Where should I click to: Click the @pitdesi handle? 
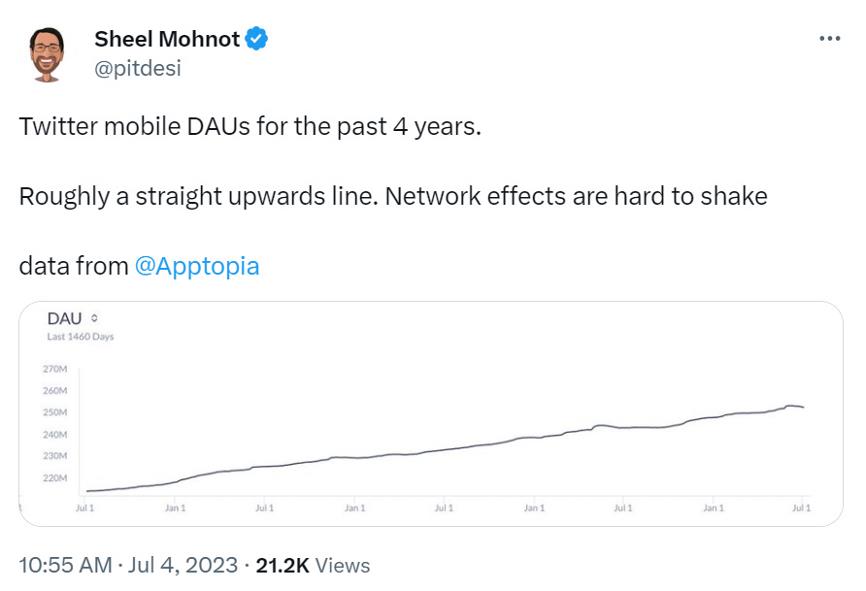(137, 69)
